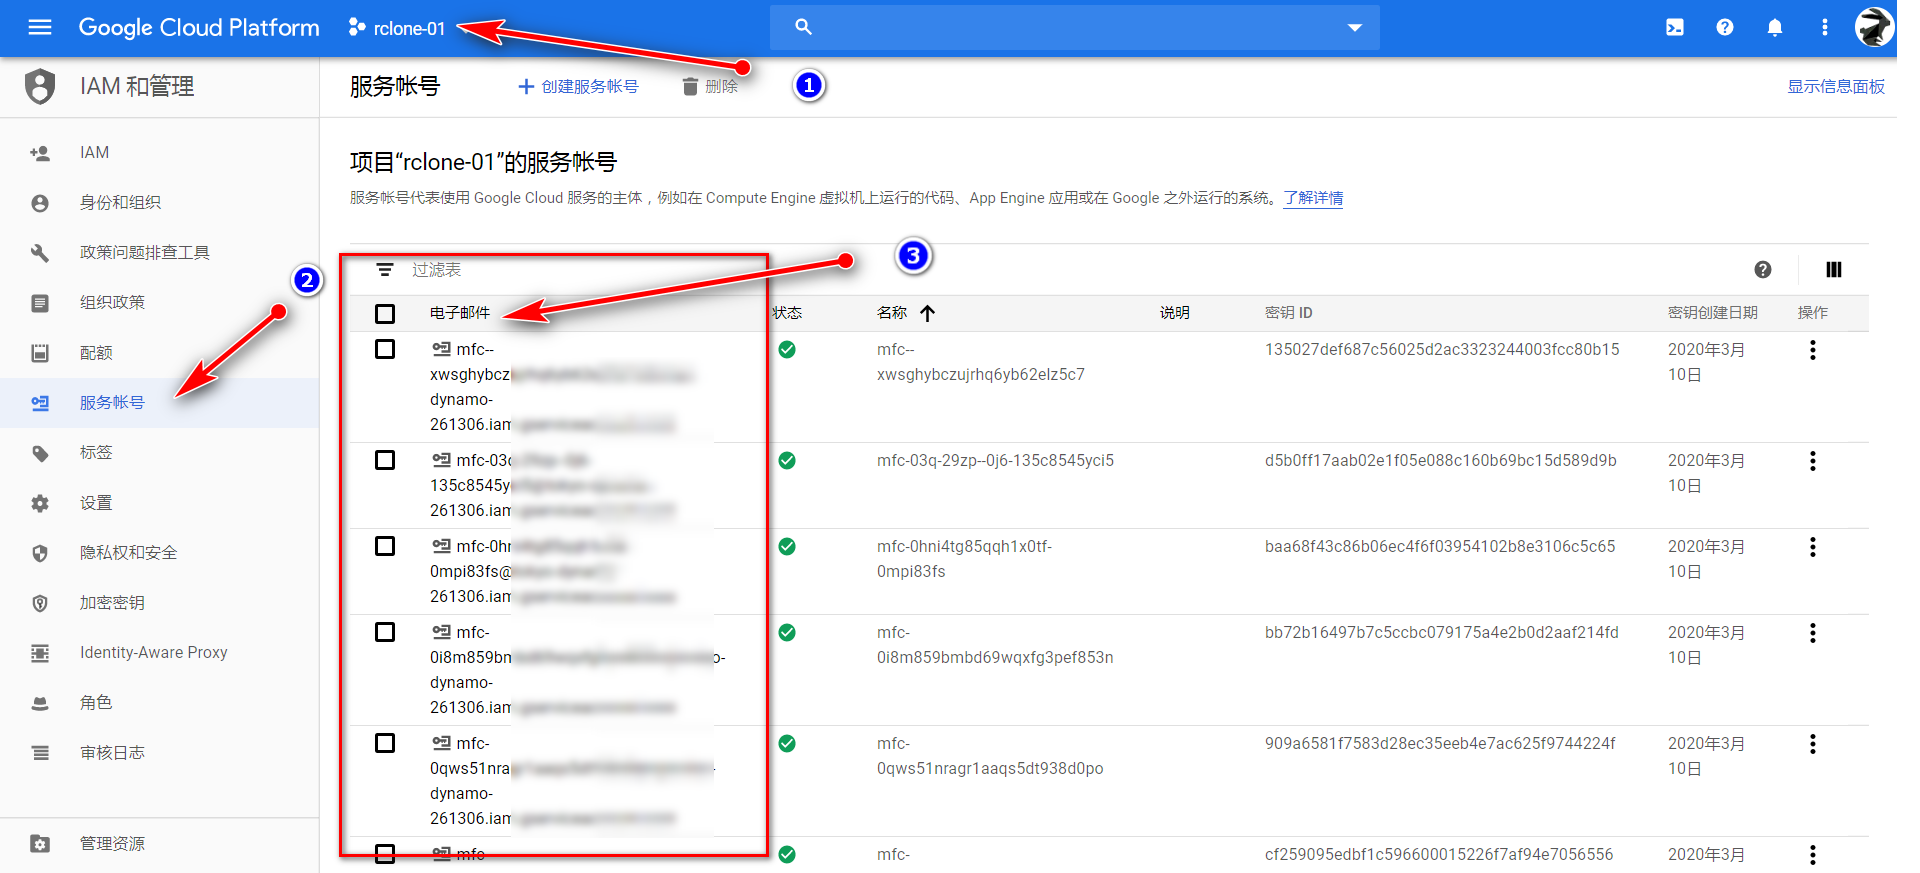1920x873 pixels.
Task: Click the search magnifier icon
Action: point(803,27)
